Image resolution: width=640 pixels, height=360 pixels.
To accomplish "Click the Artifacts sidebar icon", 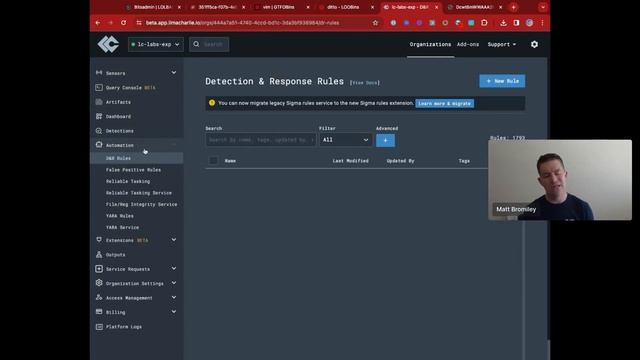I will 99,102.
